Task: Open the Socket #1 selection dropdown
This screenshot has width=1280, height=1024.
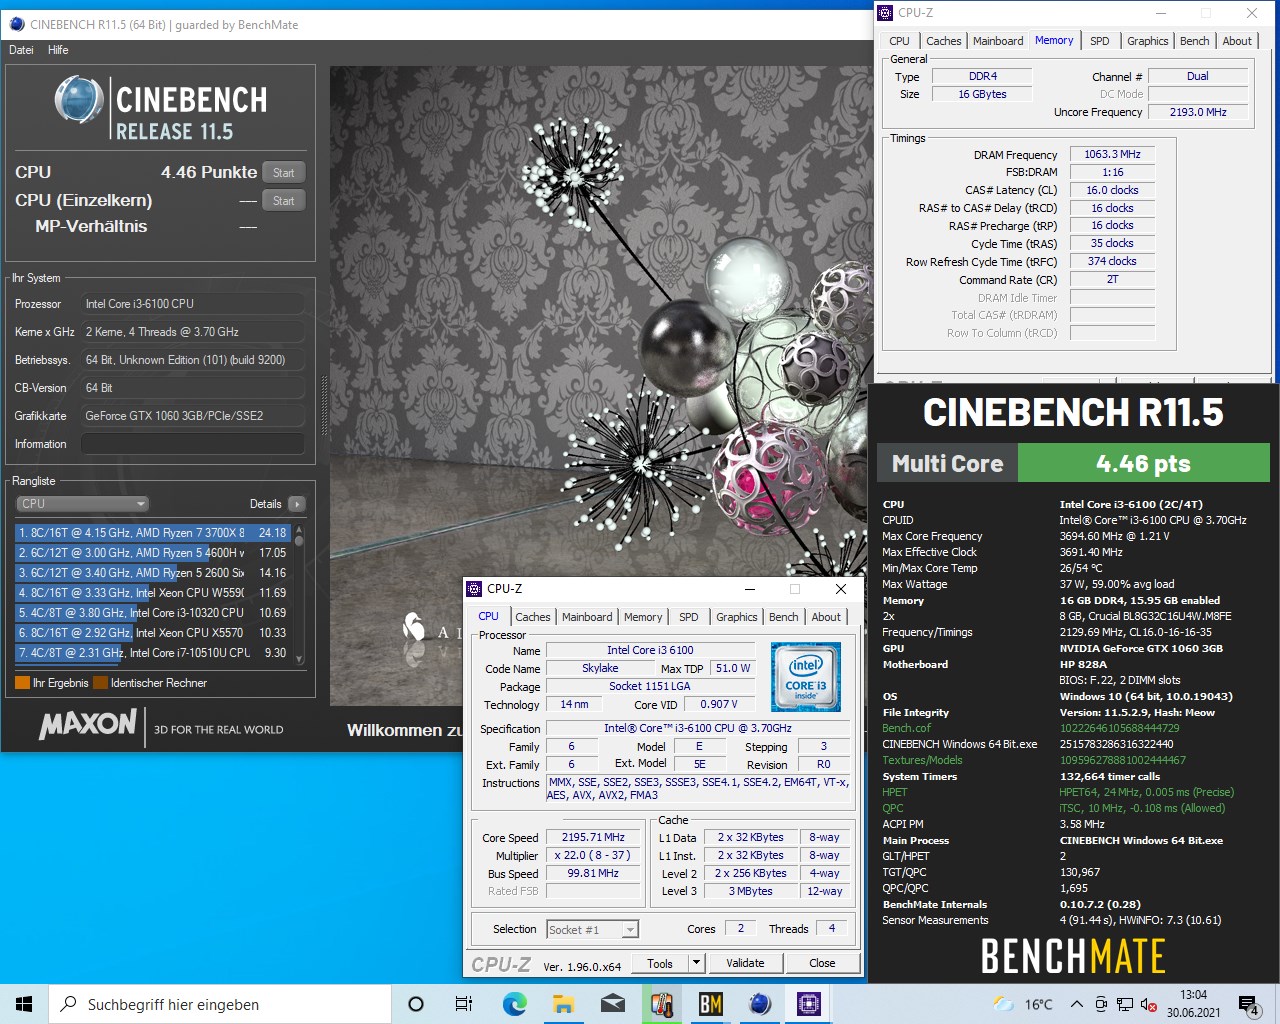Action: (593, 930)
